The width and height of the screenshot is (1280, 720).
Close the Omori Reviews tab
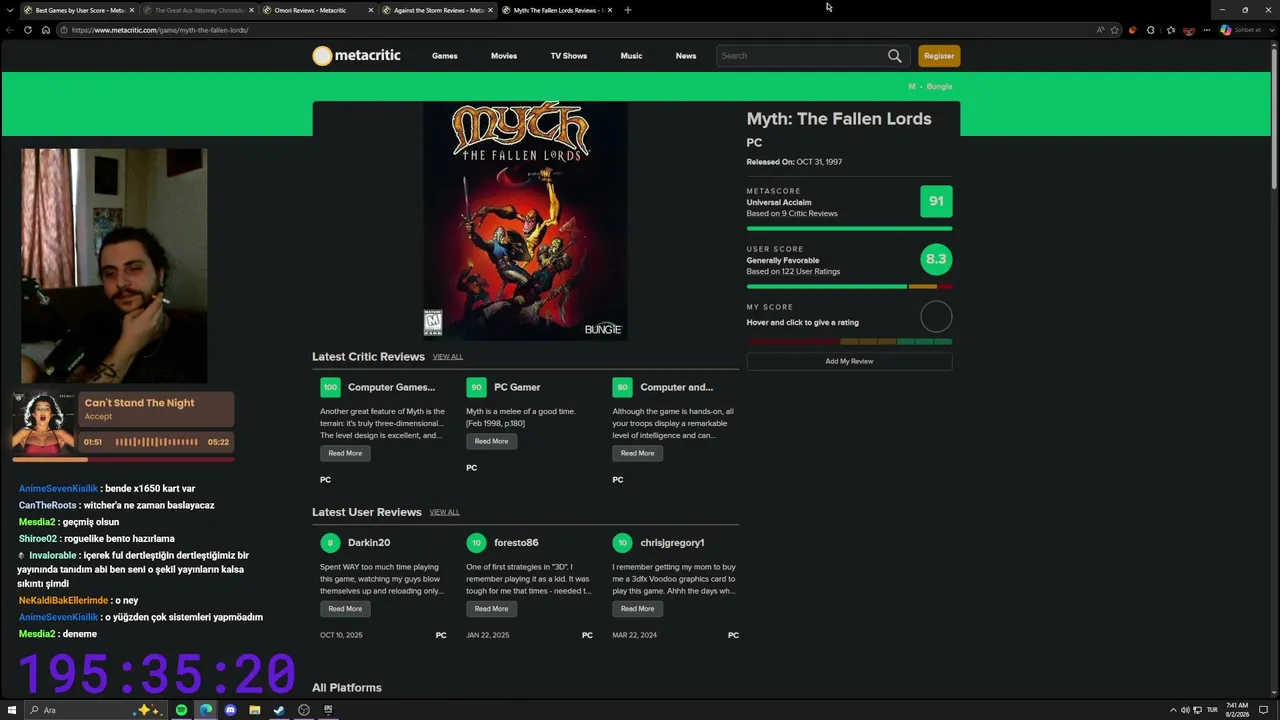[x=371, y=10]
